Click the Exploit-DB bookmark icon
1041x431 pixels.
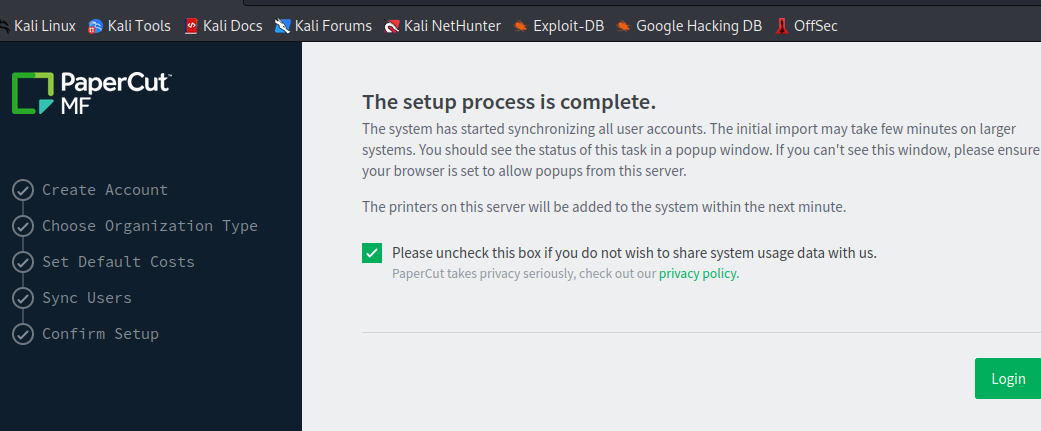520,26
